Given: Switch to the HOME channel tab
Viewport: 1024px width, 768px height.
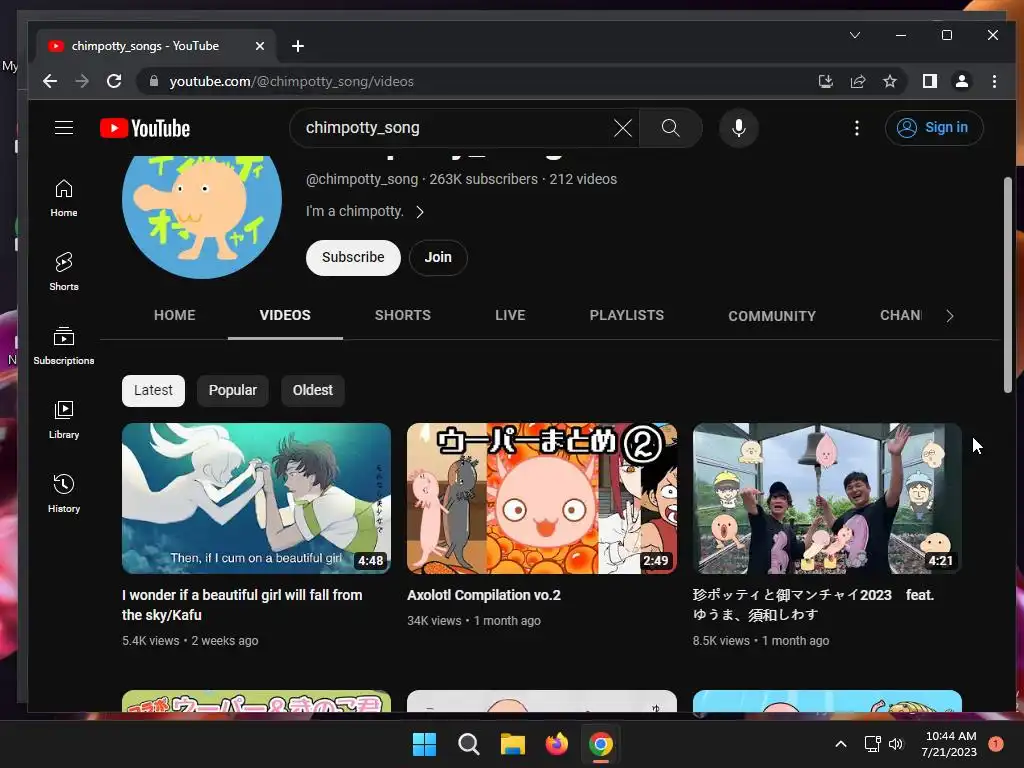Looking at the screenshot, I should [174, 315].
